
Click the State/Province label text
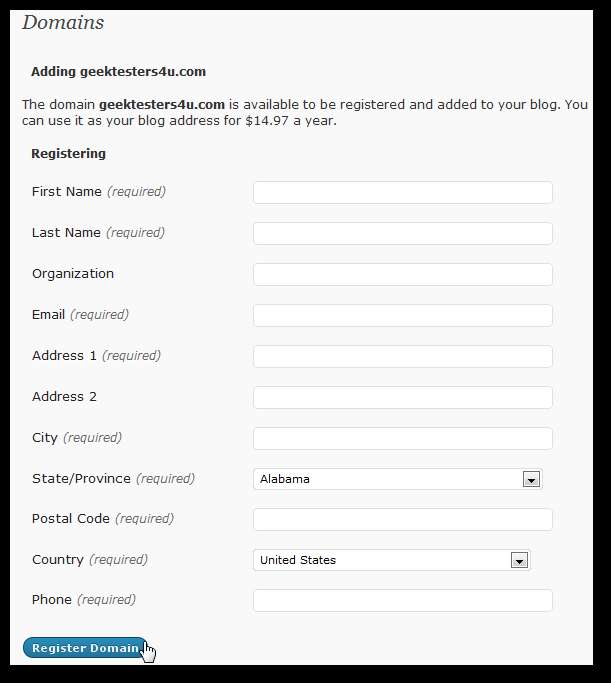tap(81, 479)
